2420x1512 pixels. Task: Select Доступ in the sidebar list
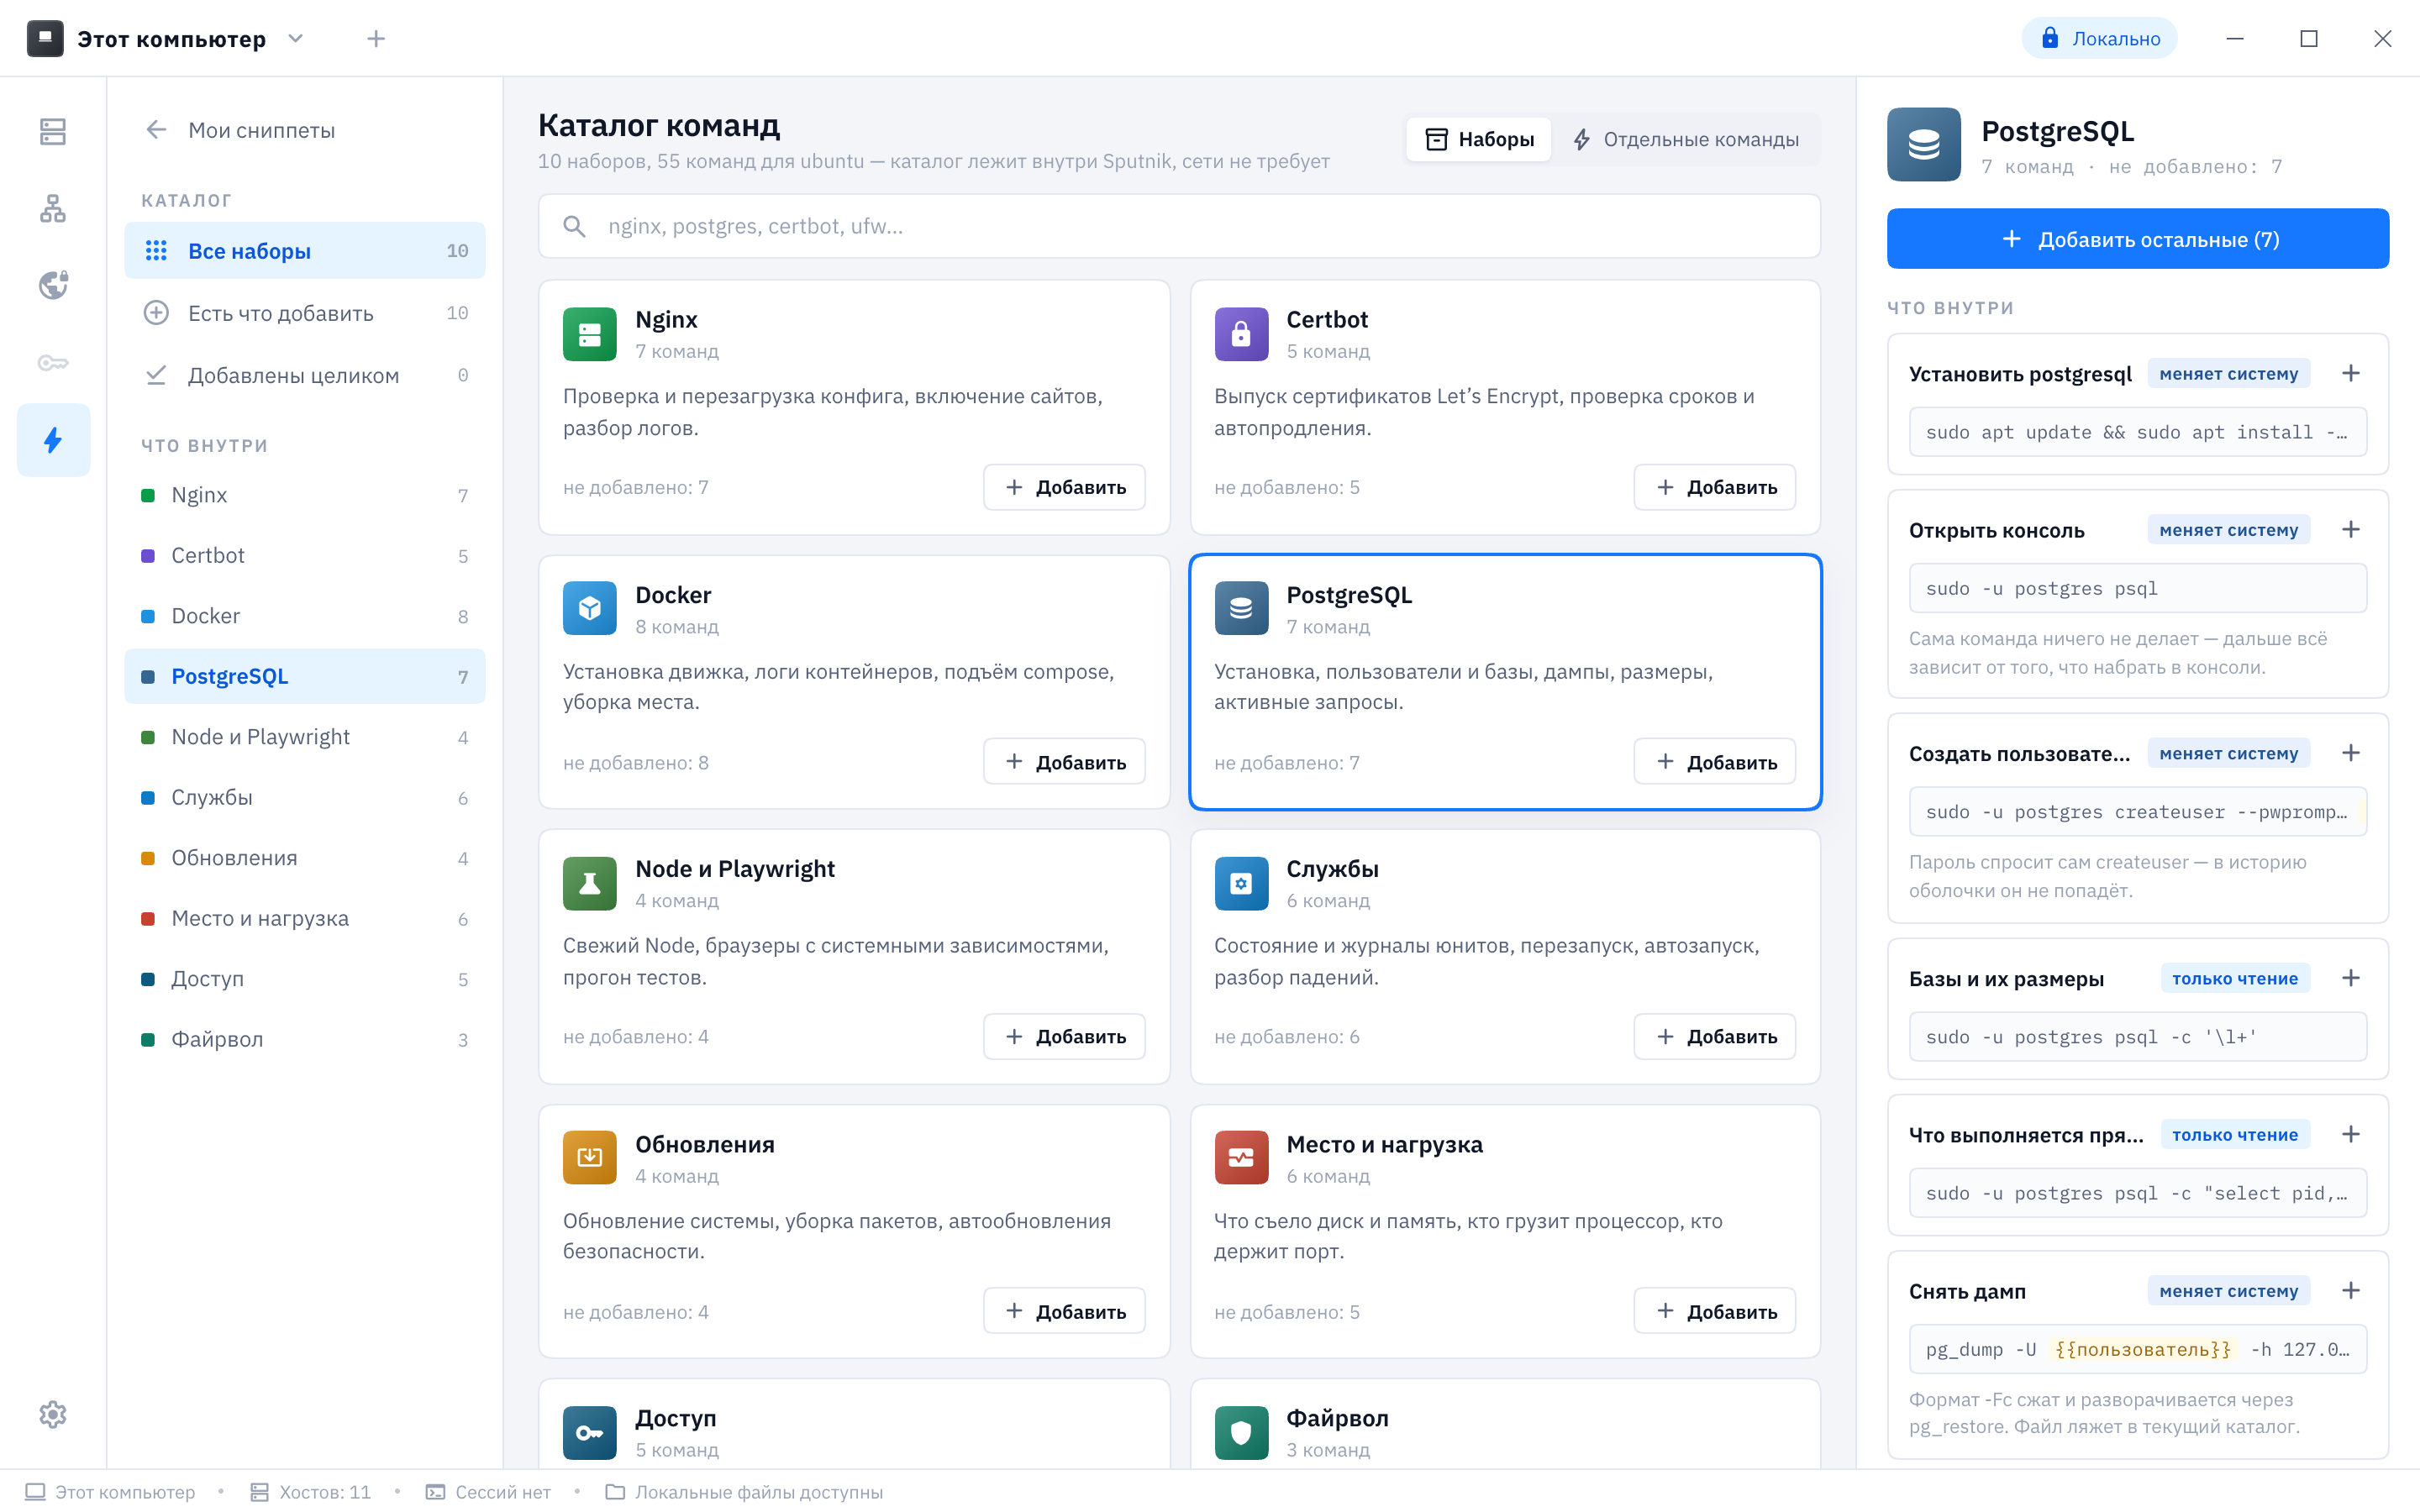click(x=305, y=979)
